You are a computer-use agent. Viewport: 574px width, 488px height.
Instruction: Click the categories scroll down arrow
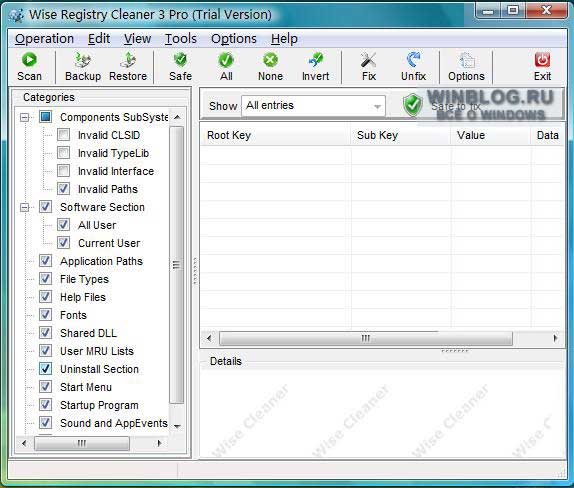coord(177,426)
